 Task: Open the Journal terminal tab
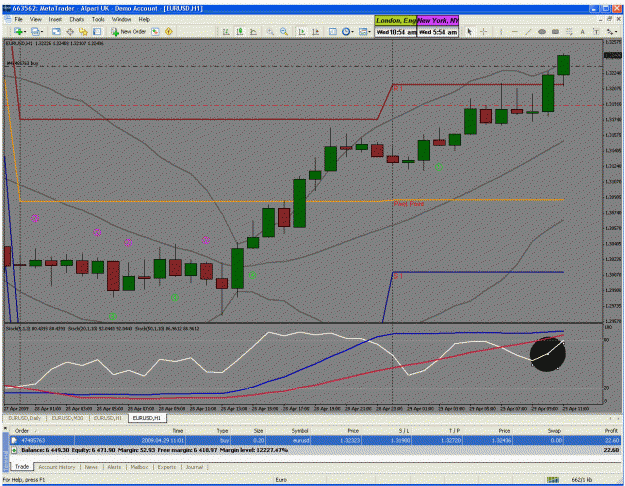(x=194, y=467)
